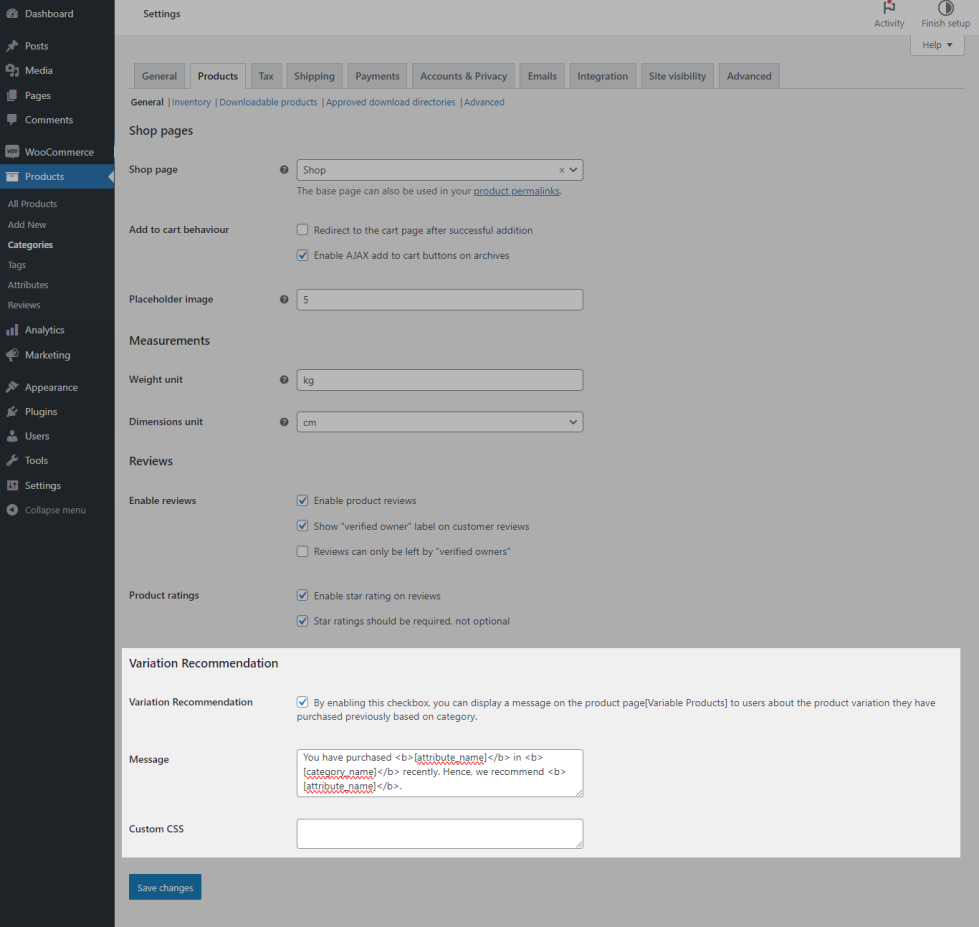Follow the product permalinks link
Screen dimensions: 979x927
[516, 191]
